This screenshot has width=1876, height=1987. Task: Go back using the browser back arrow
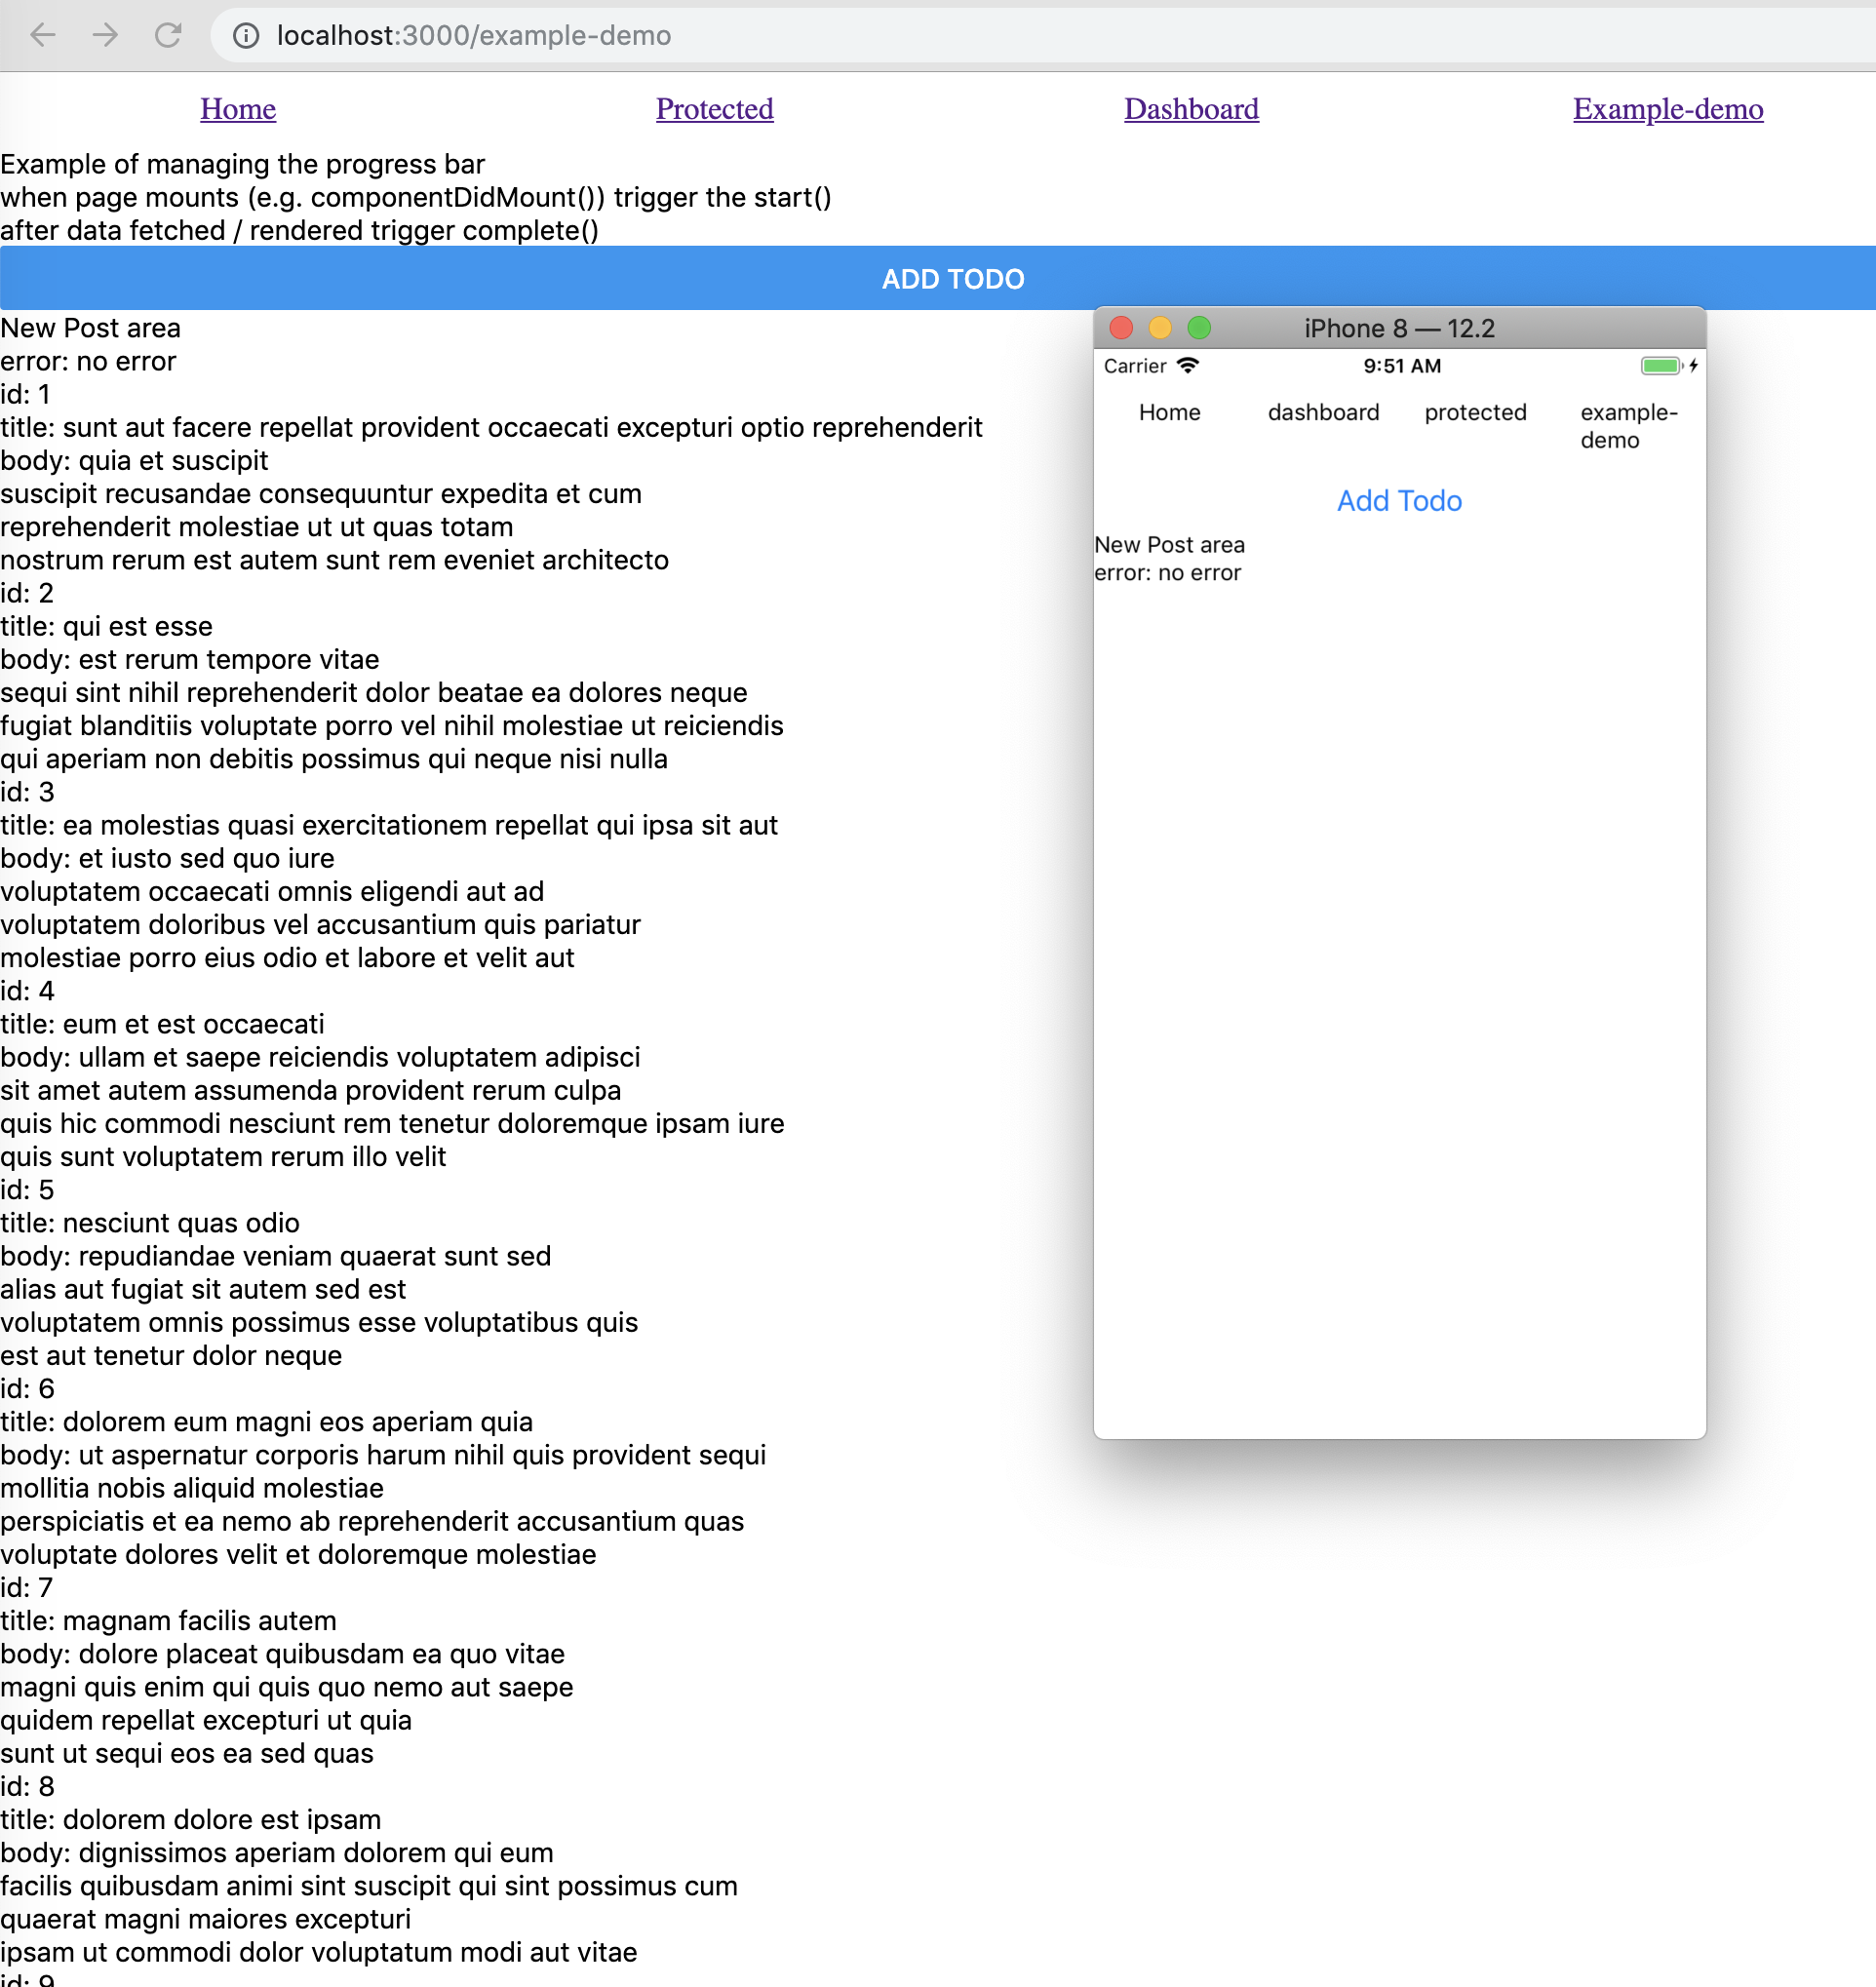pos(43,36)
